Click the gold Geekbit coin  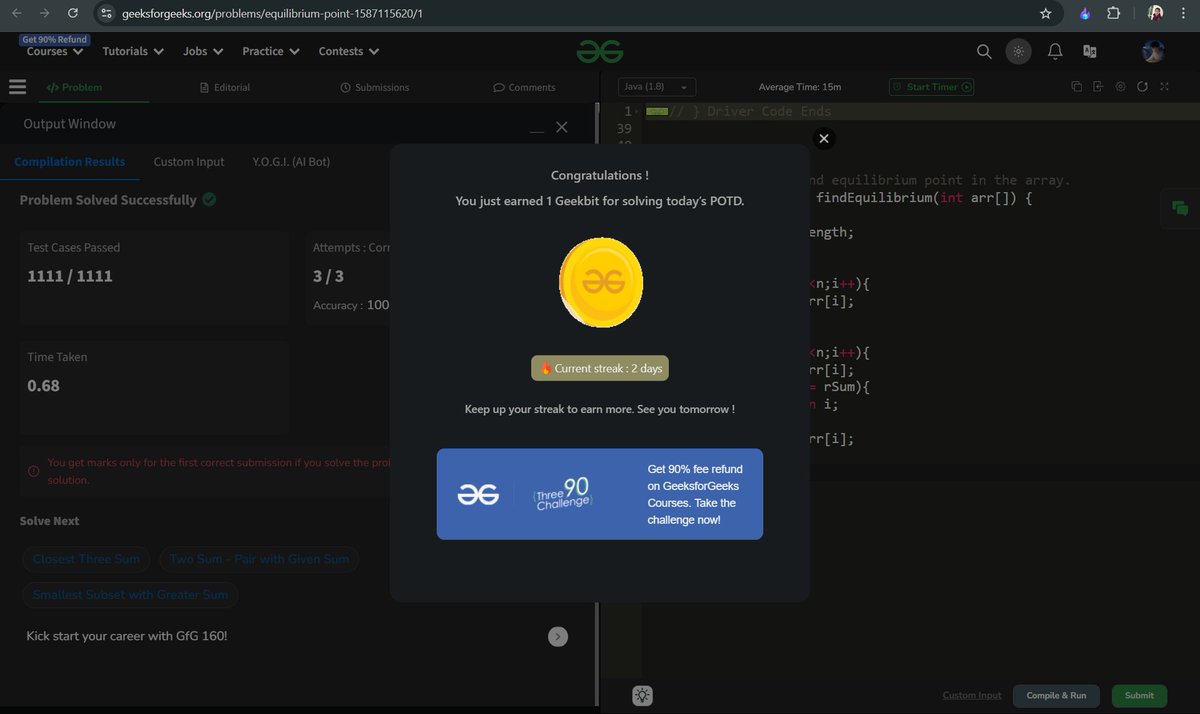[600, 284]
